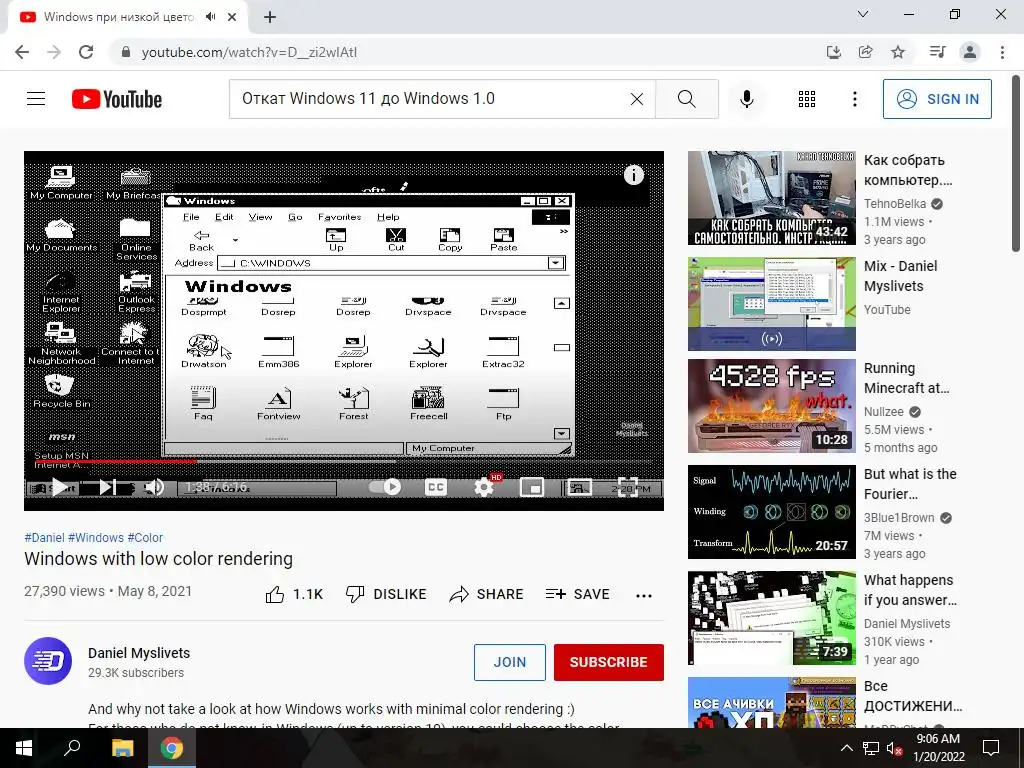The width and height of the screenshot is (1024, 768).
Task: Open the Daniel Myslivets channel name link
Action: (x=139, y=653)
